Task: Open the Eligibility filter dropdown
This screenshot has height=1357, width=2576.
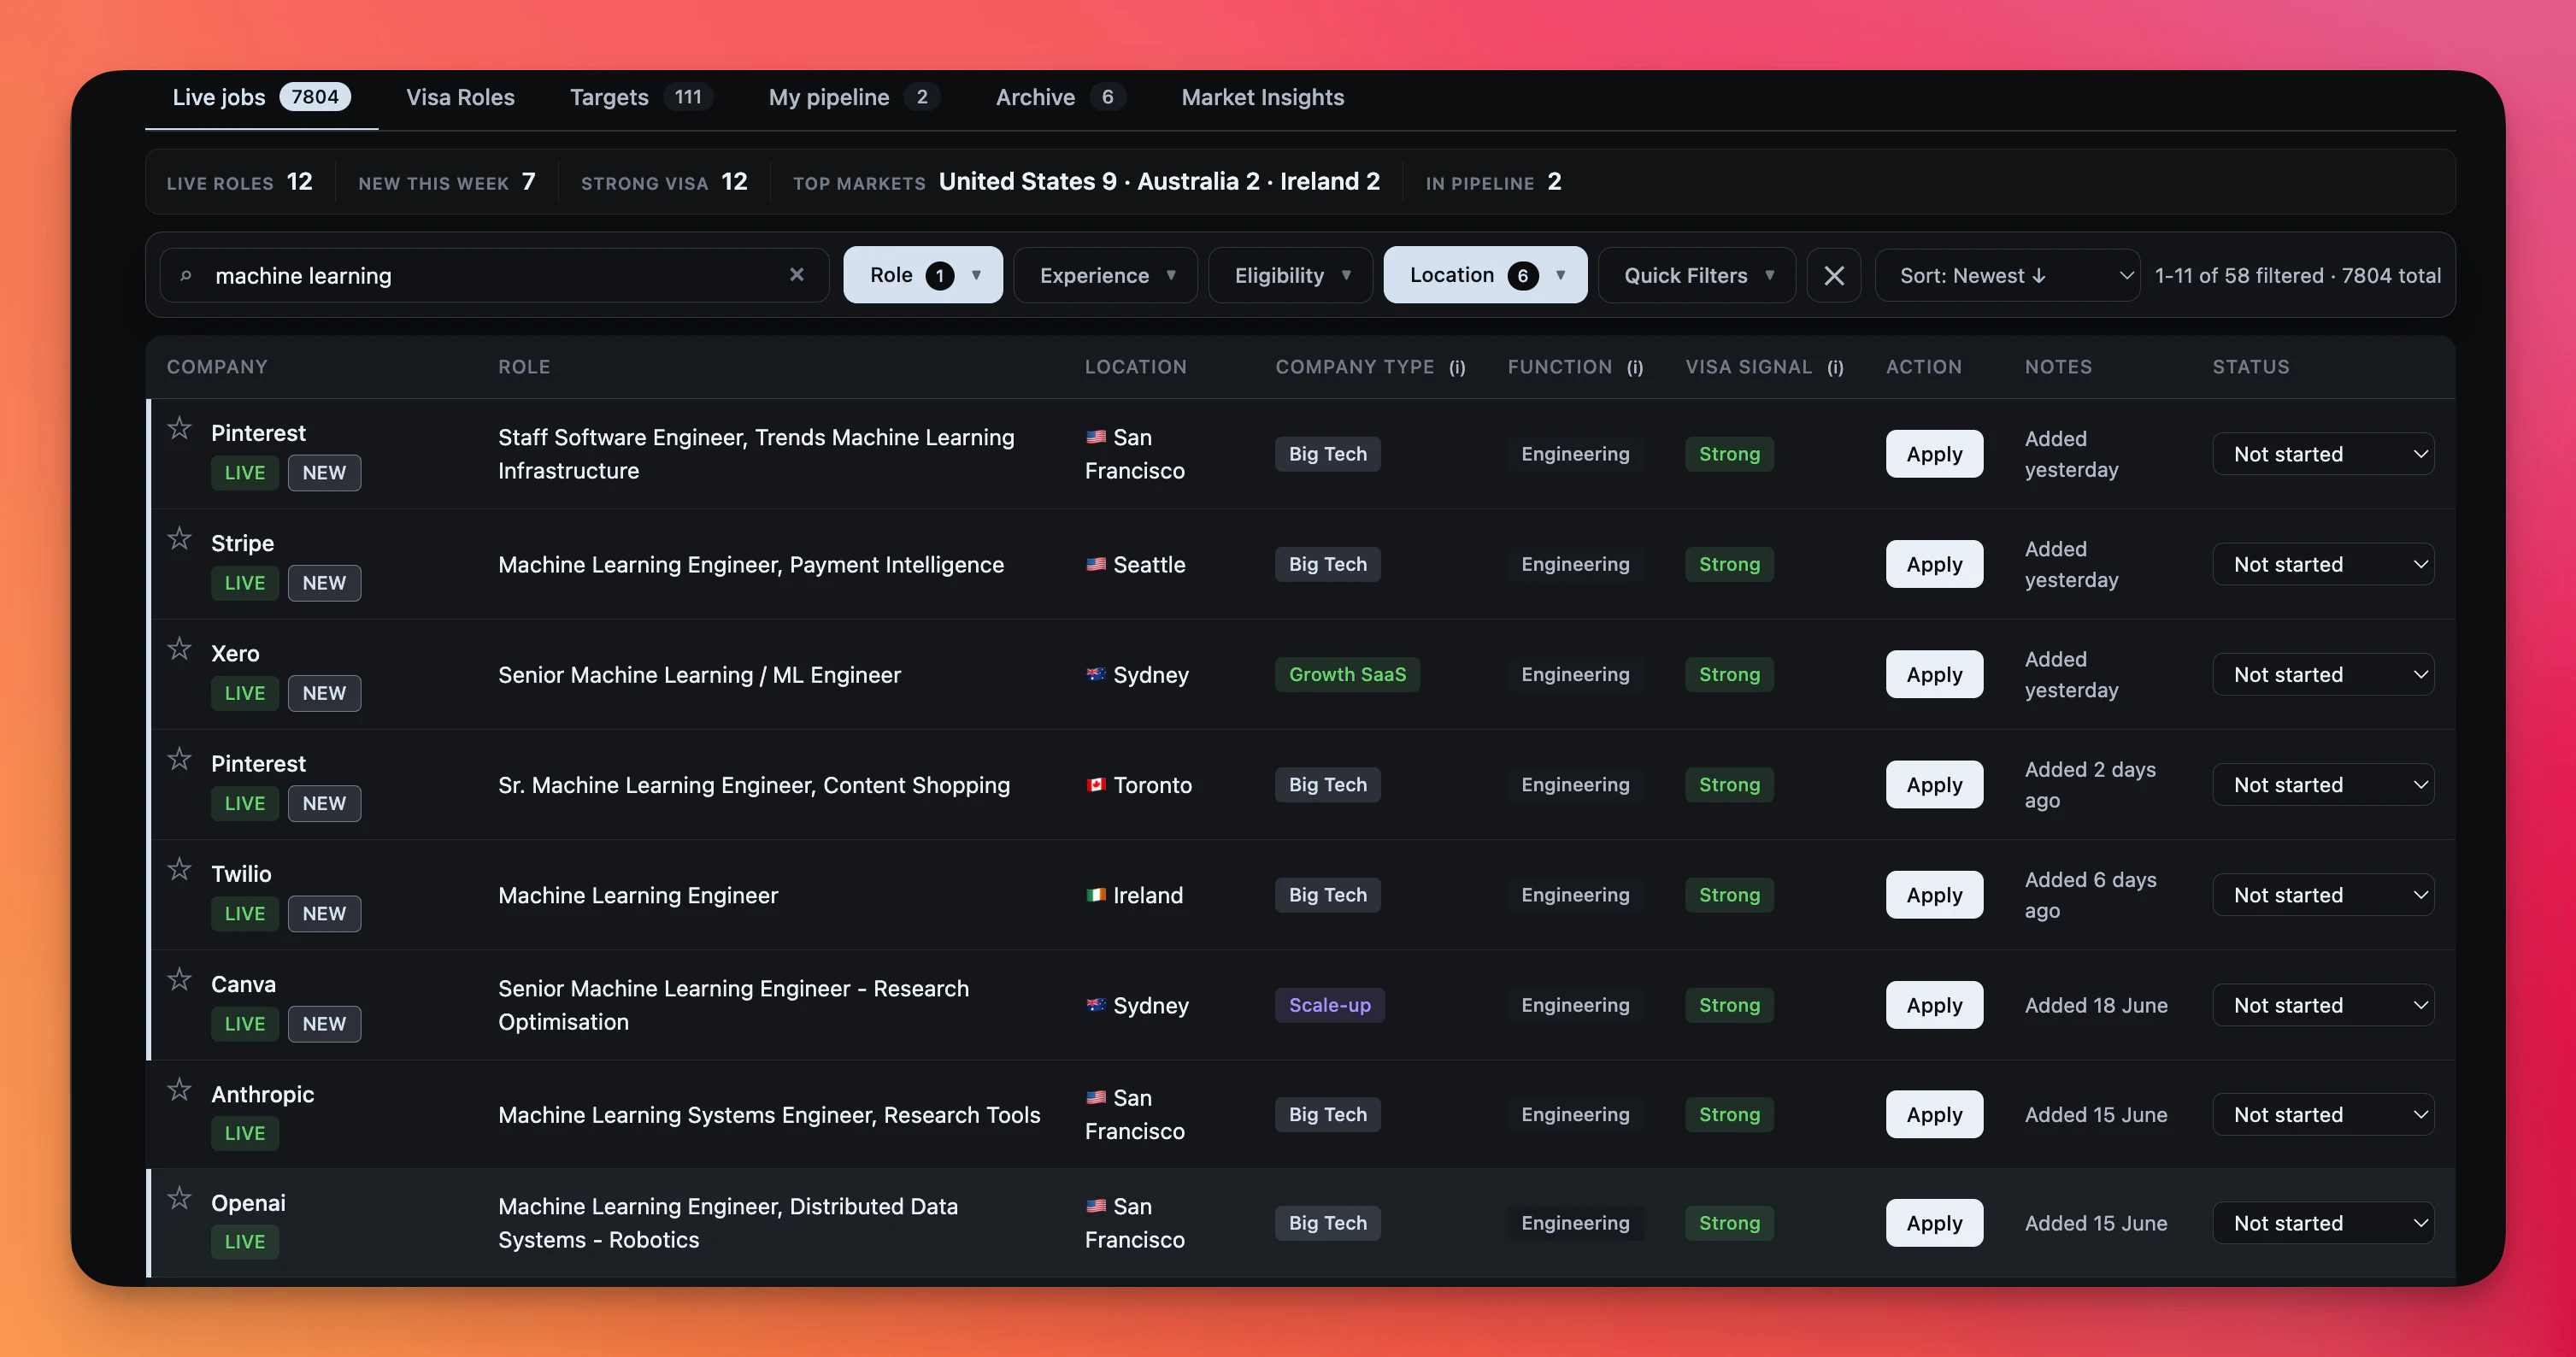Action: tap(1290, 275)
